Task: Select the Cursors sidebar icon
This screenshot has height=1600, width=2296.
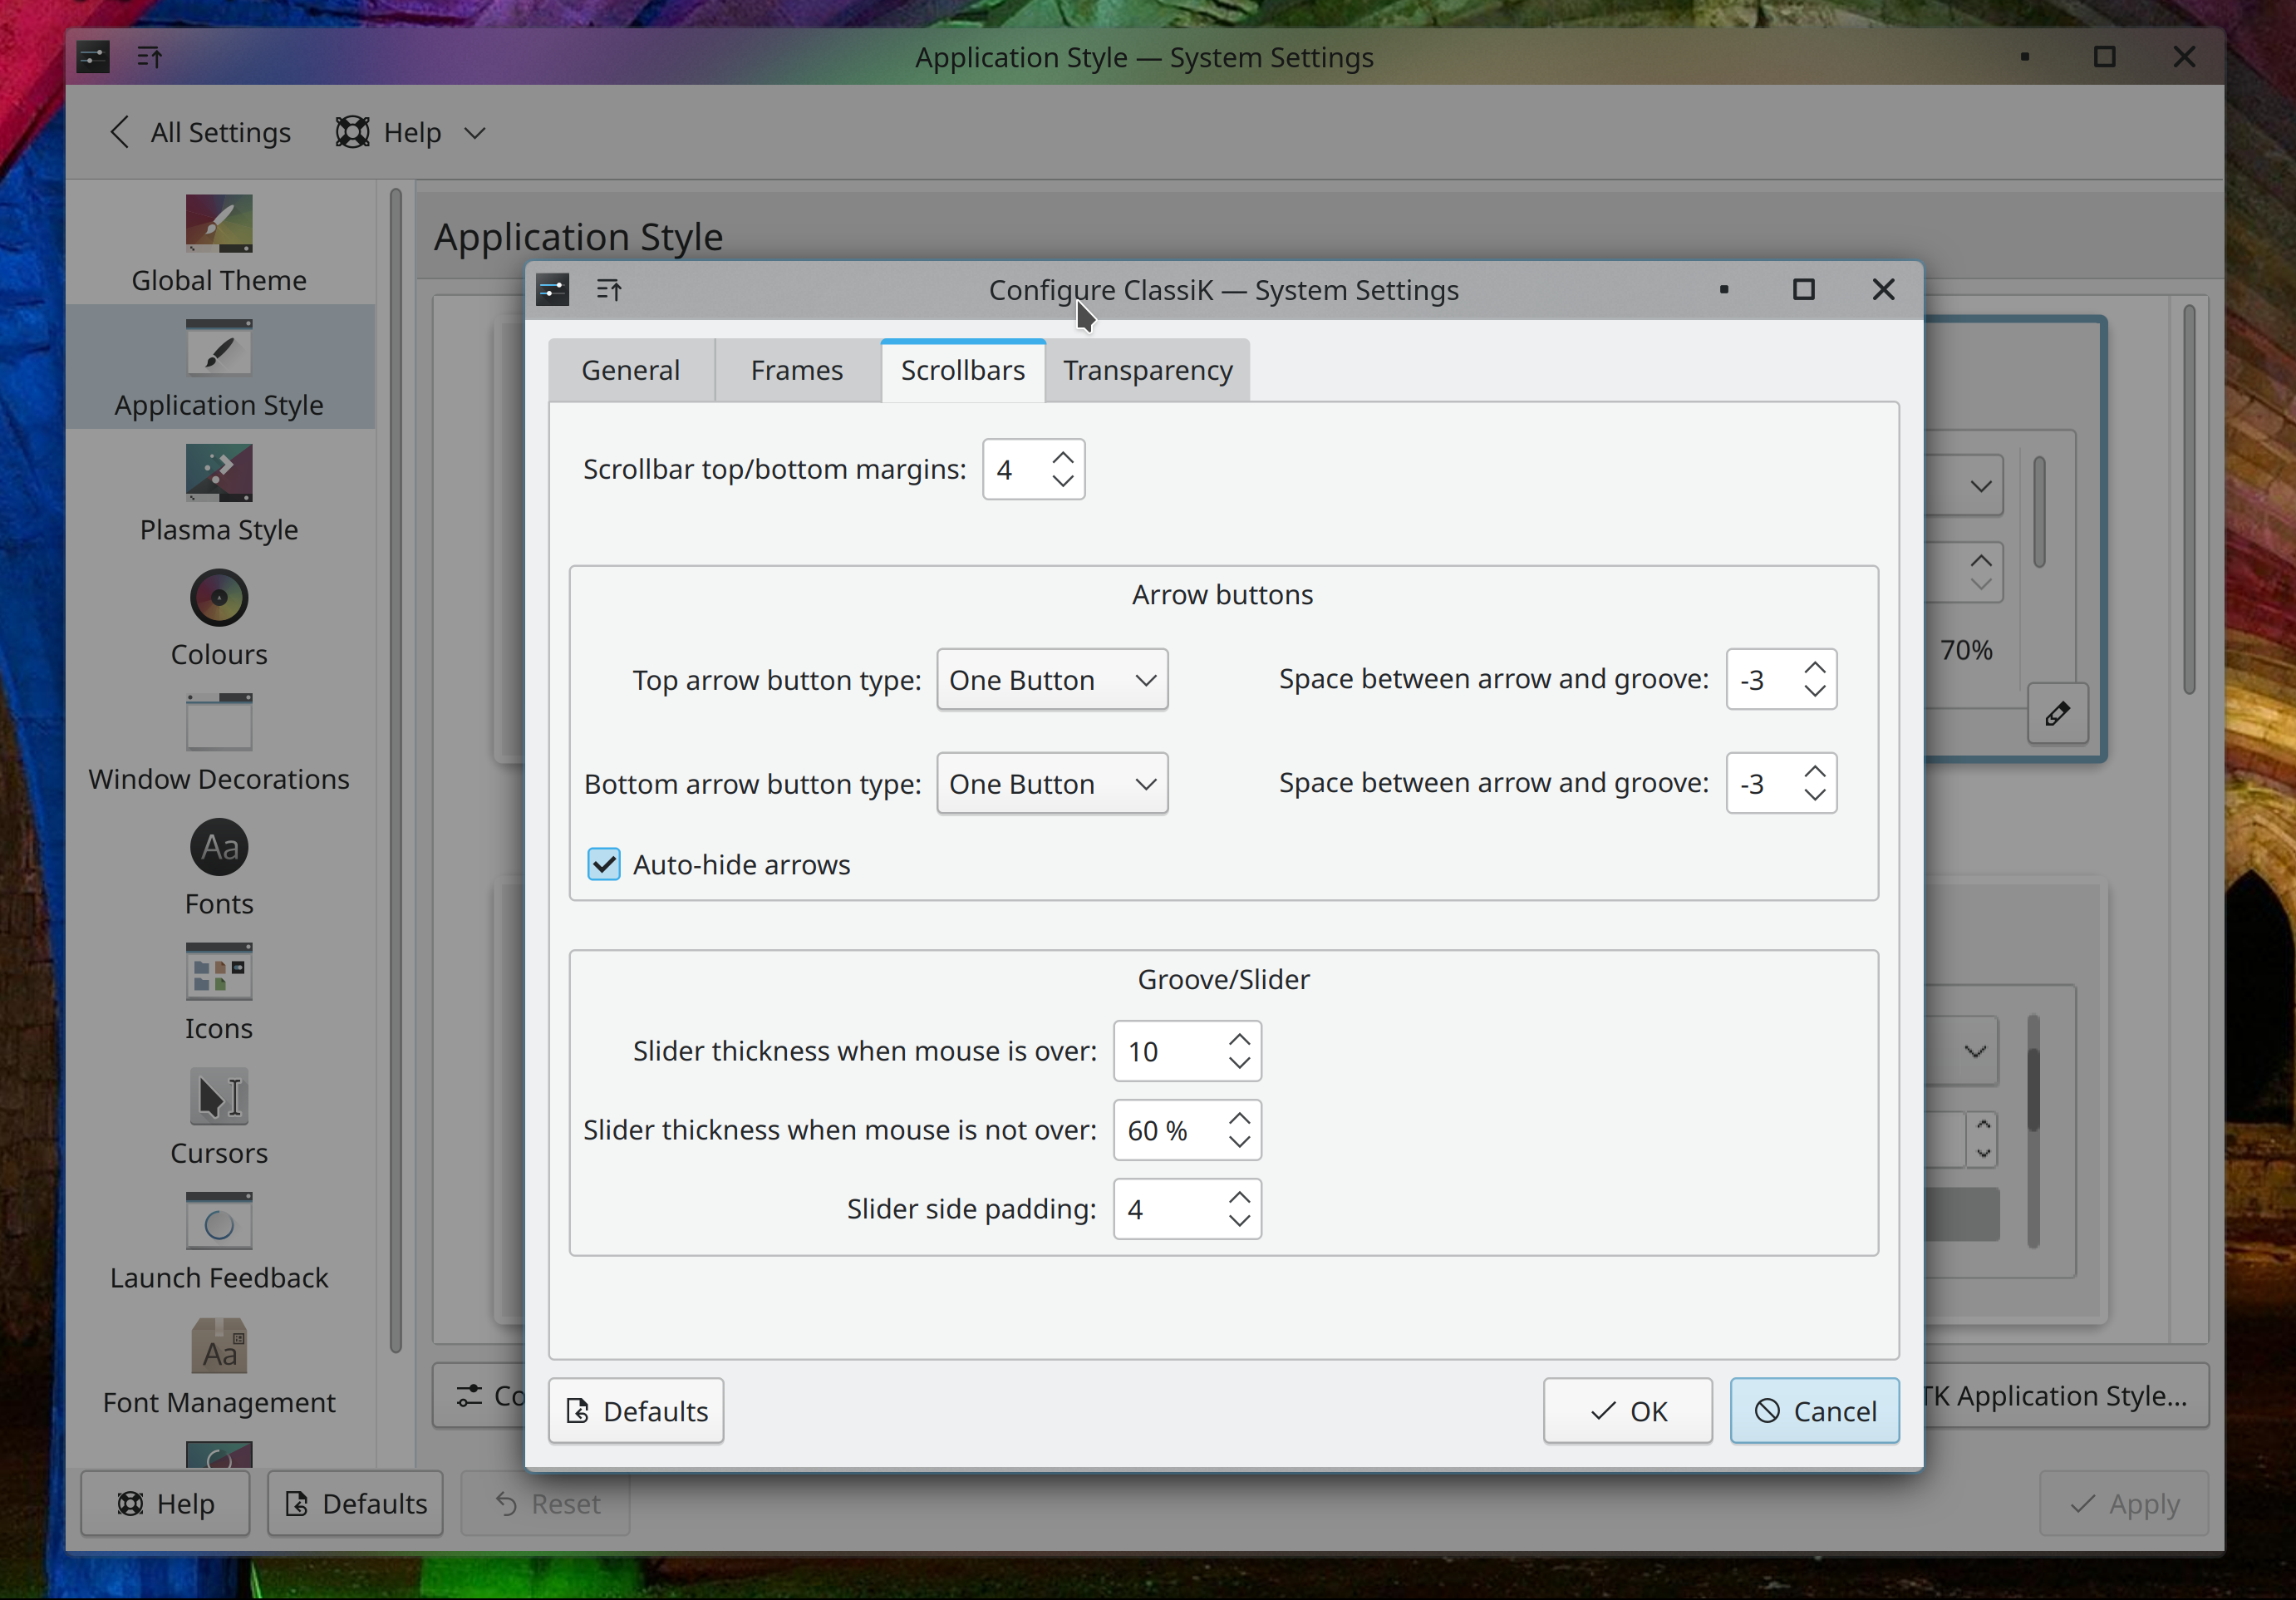Action: (x=218, y=1097)
